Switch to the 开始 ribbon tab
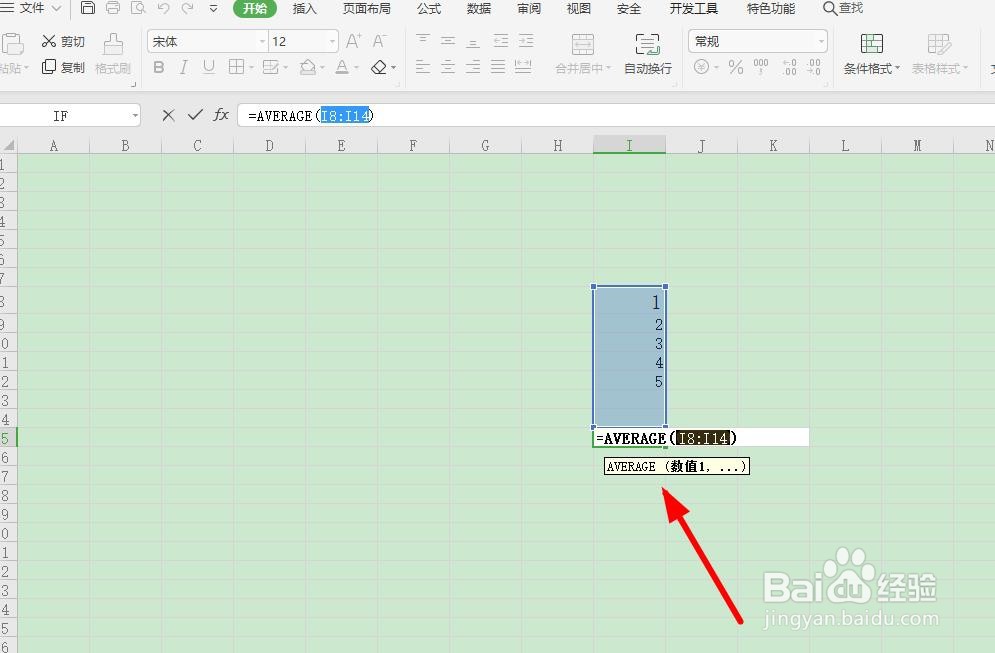995x653 pixels. [255, 8]
